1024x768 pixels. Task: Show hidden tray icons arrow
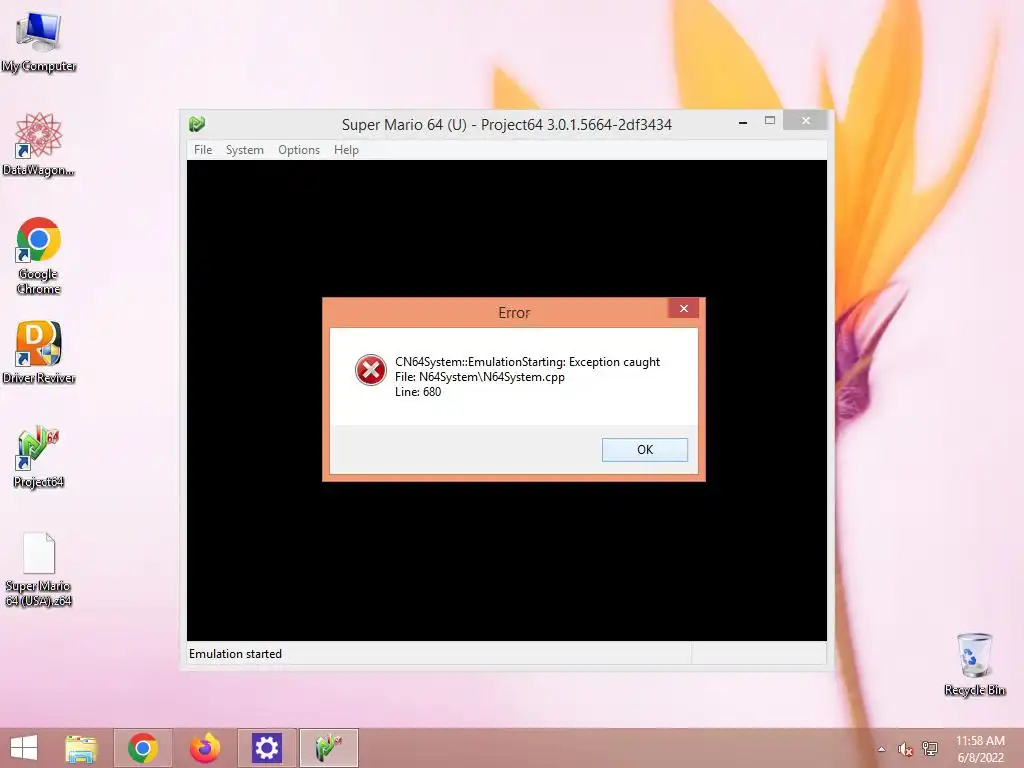(x=882, y=749)
